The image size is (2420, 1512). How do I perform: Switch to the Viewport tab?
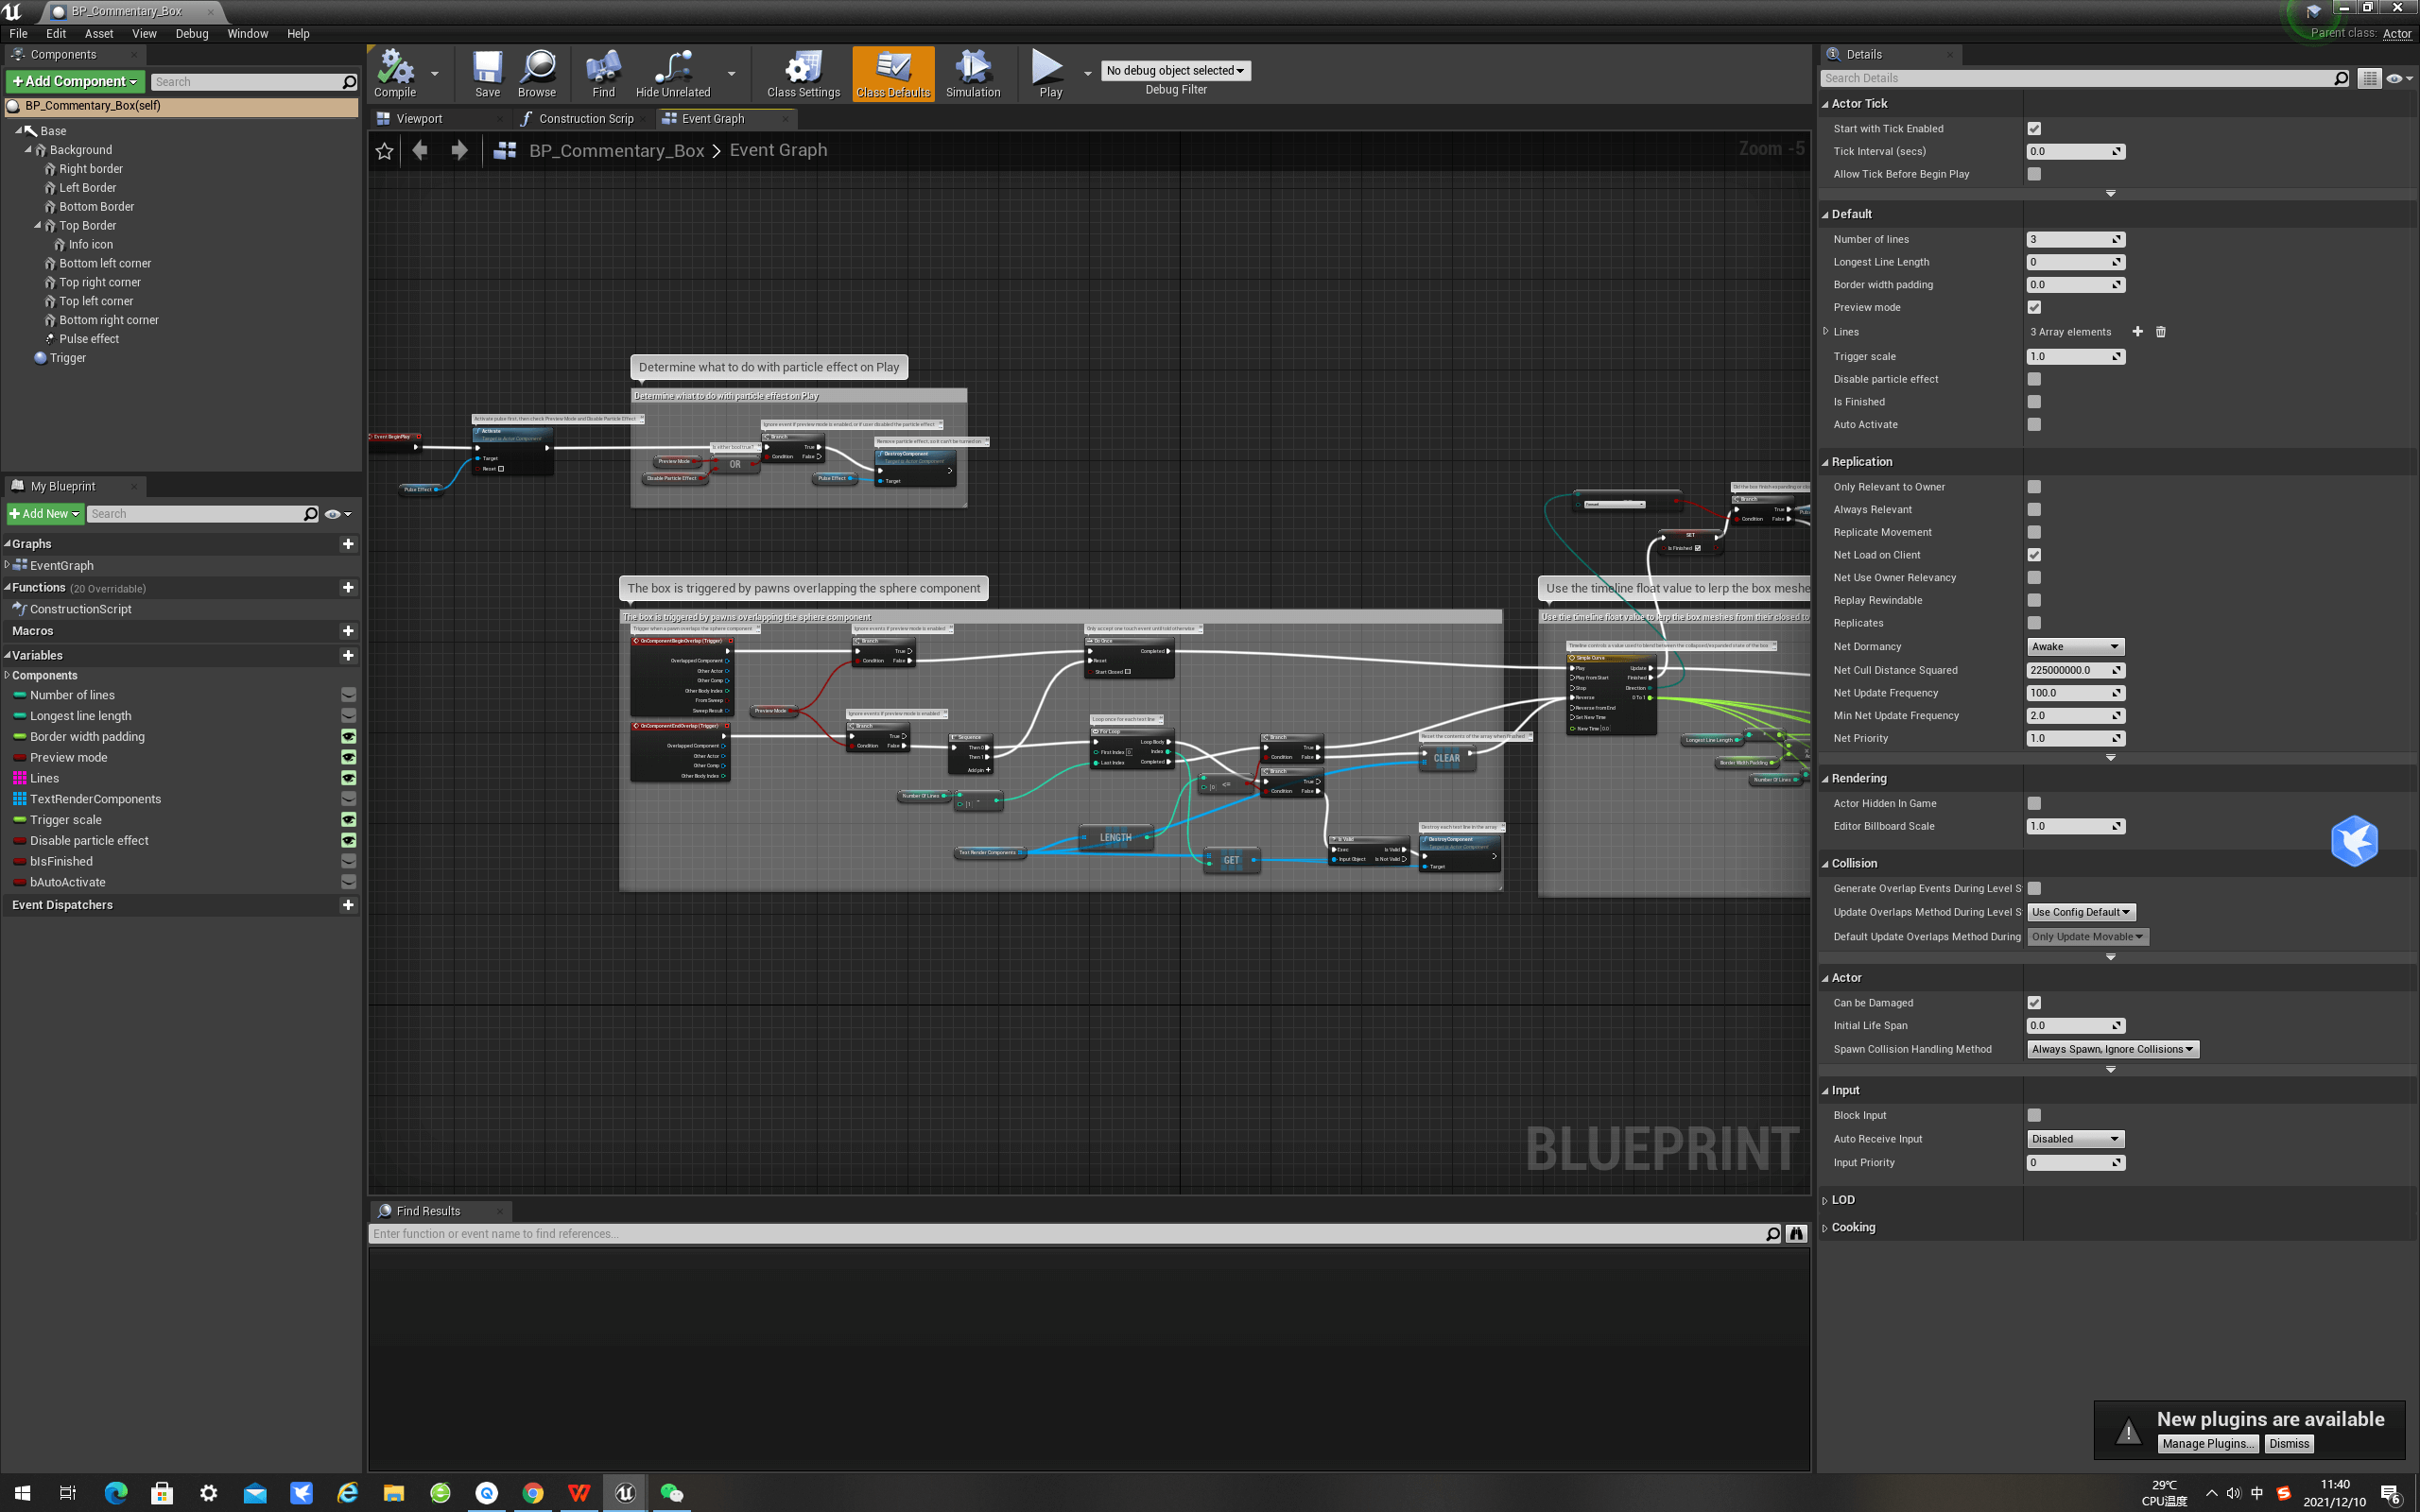coord(419,119)
